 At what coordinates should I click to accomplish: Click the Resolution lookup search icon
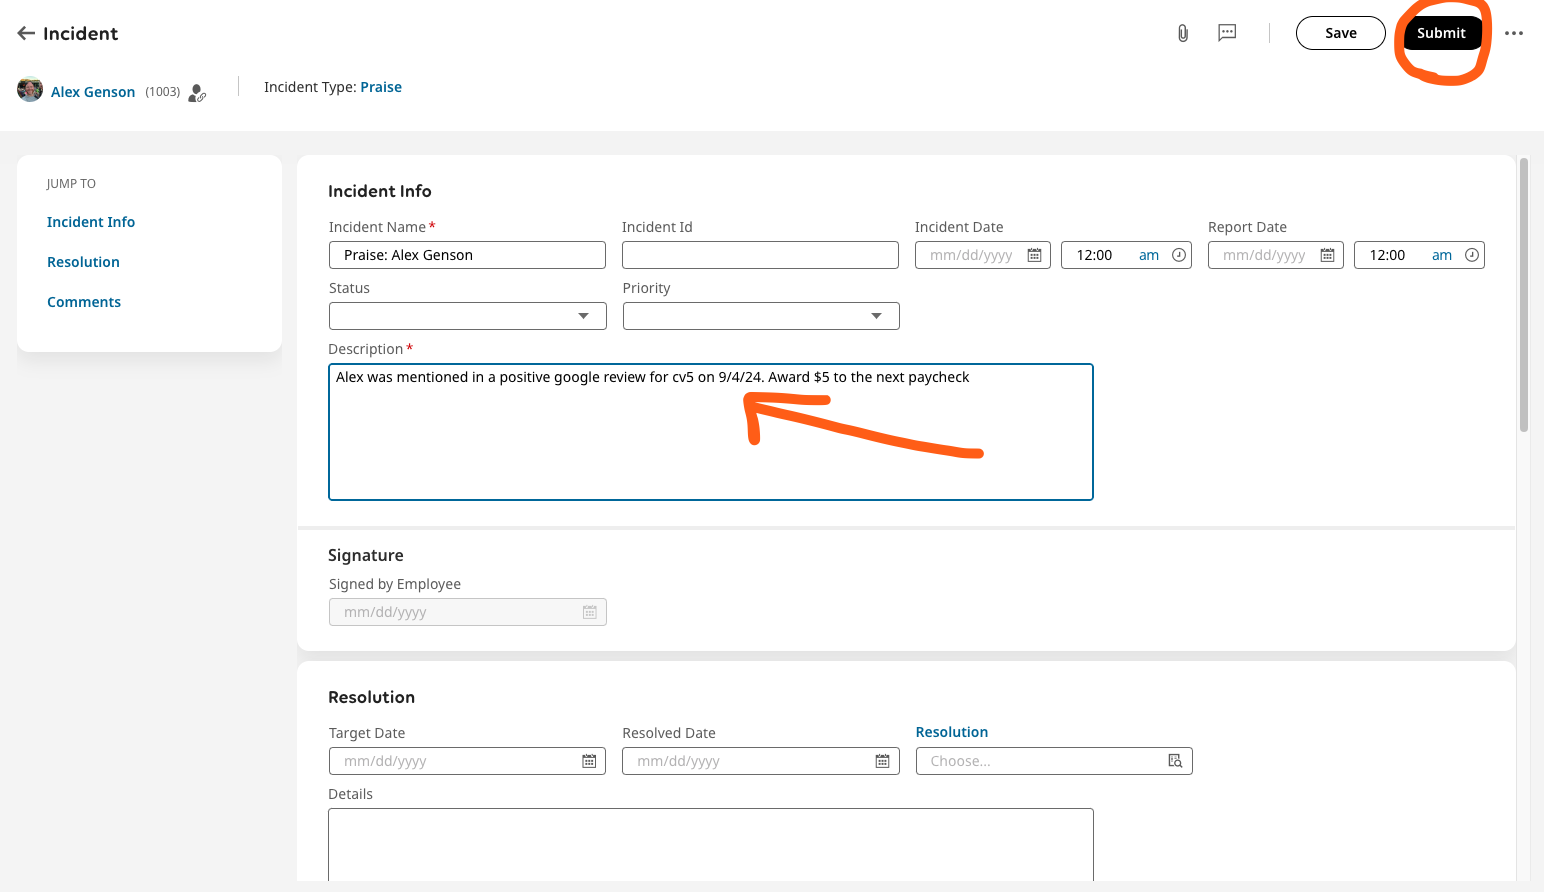click(1175, 761)
